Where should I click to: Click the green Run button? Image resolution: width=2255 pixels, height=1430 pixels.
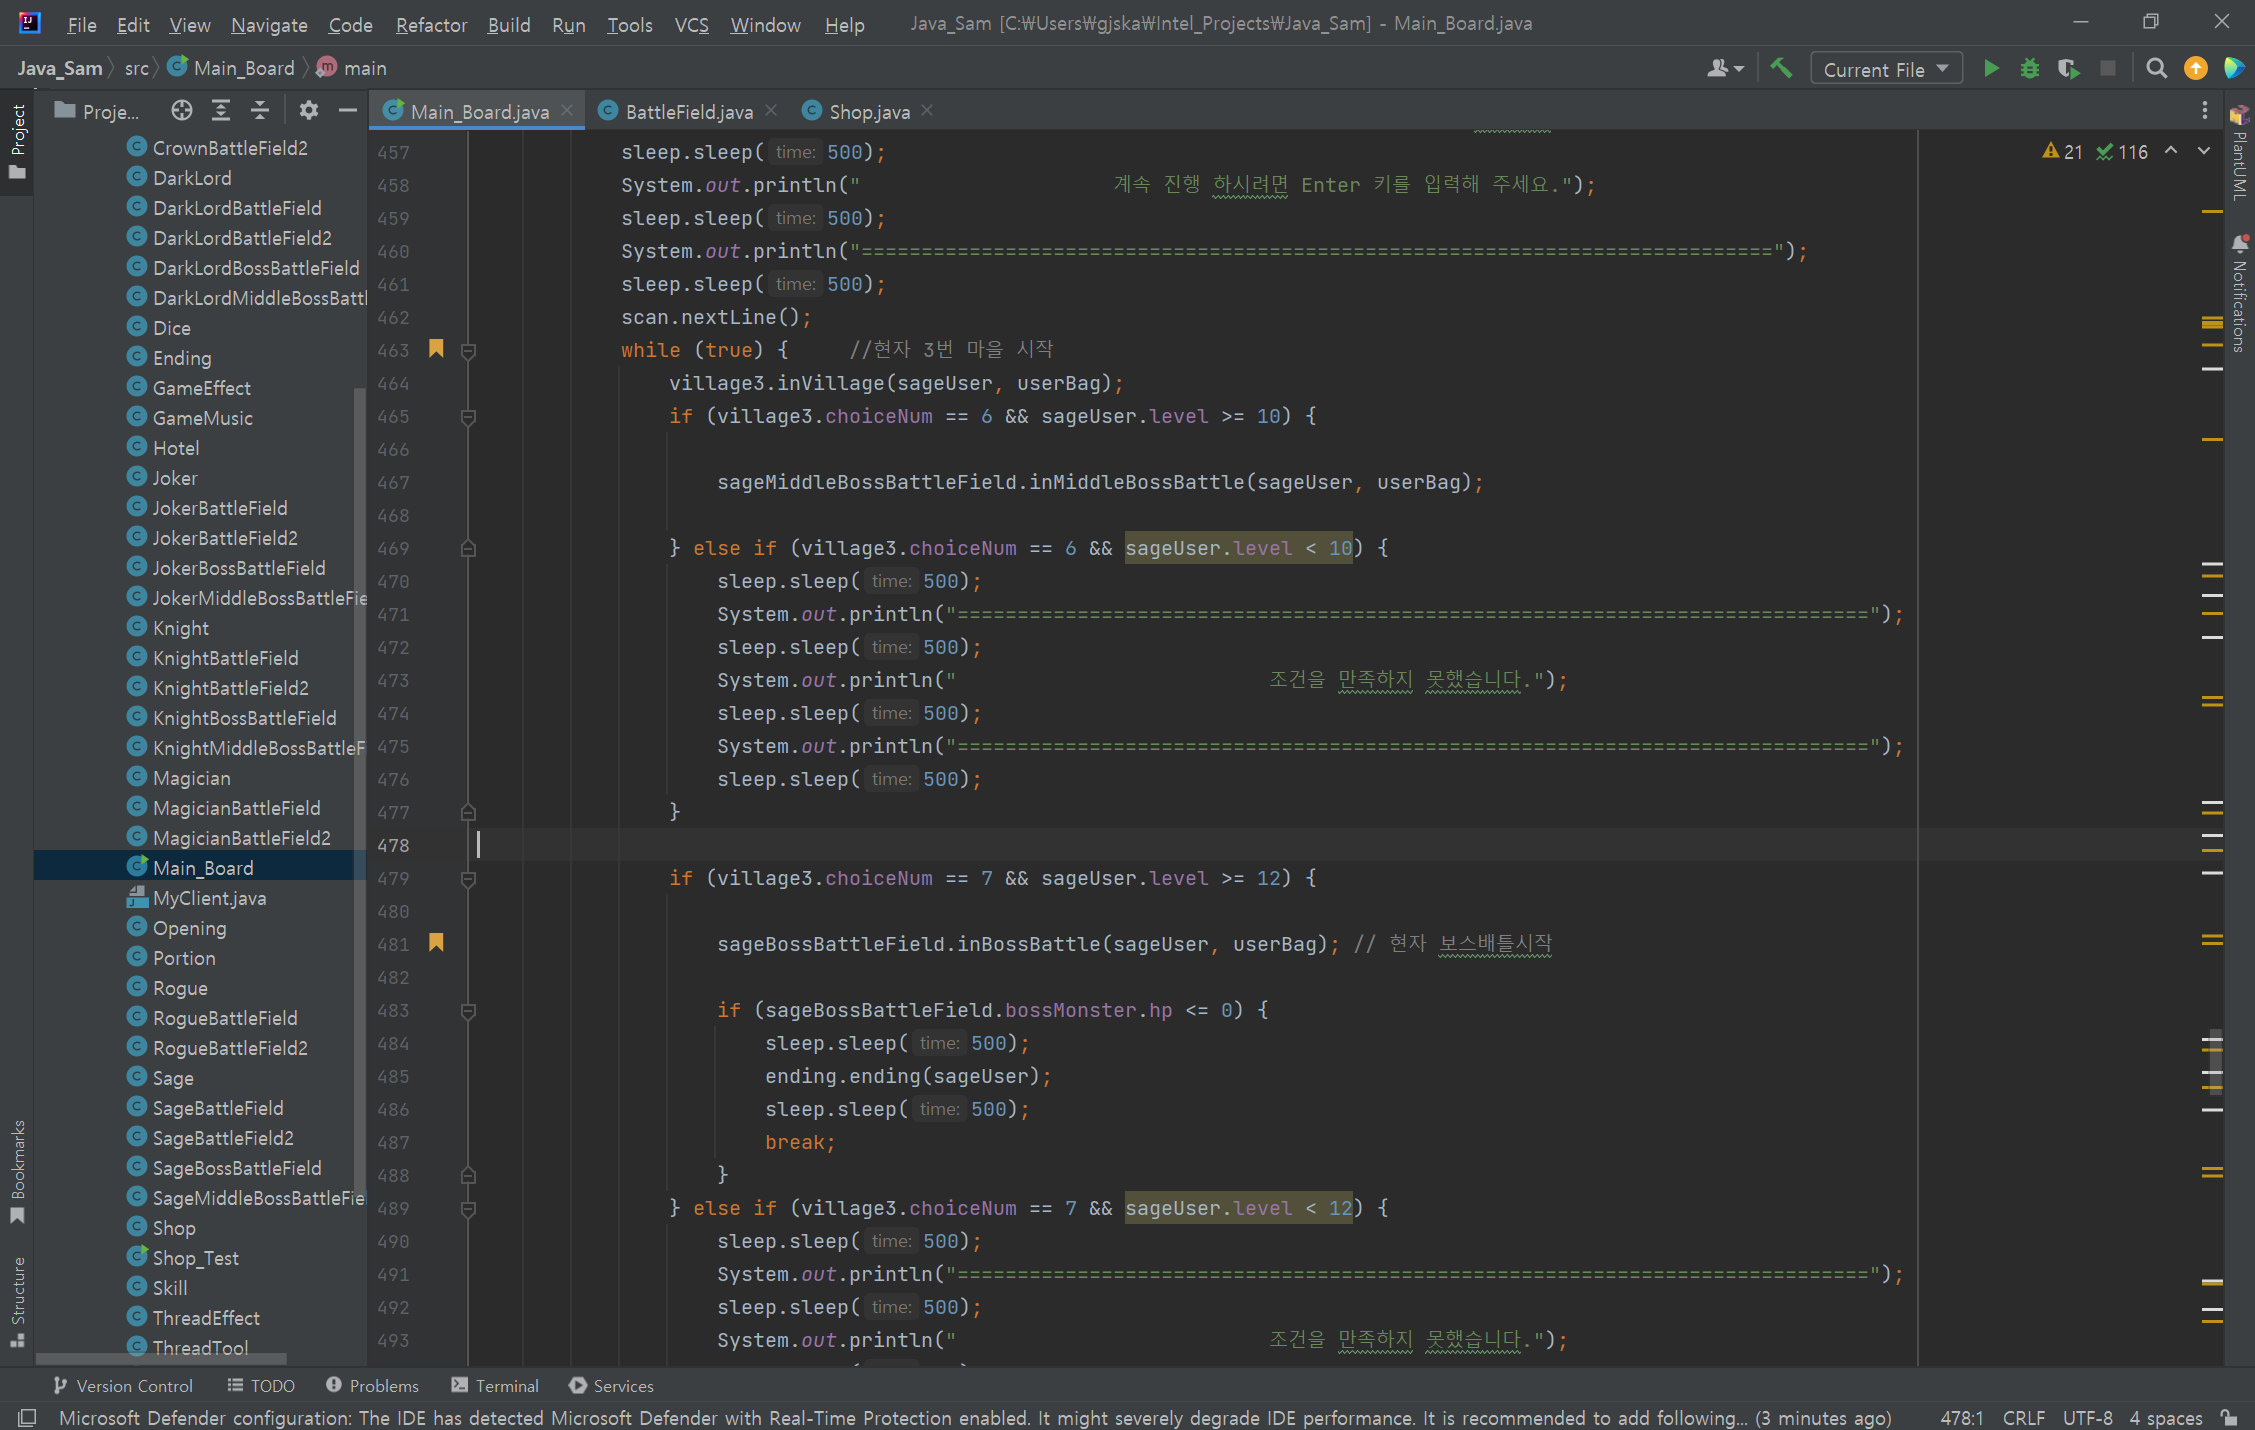(x=1991, y=69)
